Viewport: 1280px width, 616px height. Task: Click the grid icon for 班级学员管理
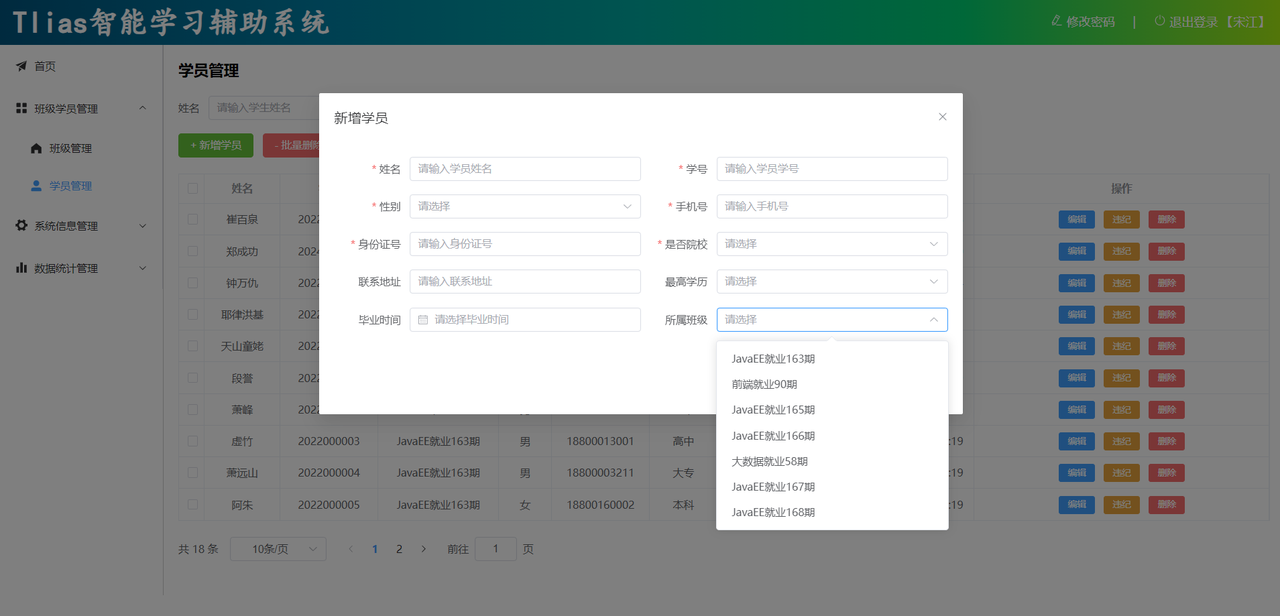click(21, 108)
